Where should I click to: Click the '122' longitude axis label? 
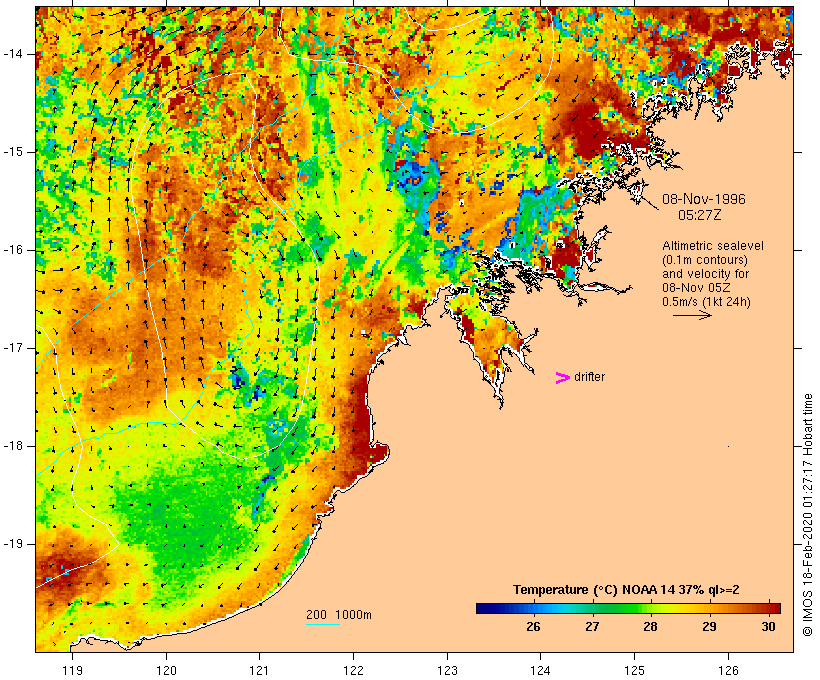pos(354,670)
